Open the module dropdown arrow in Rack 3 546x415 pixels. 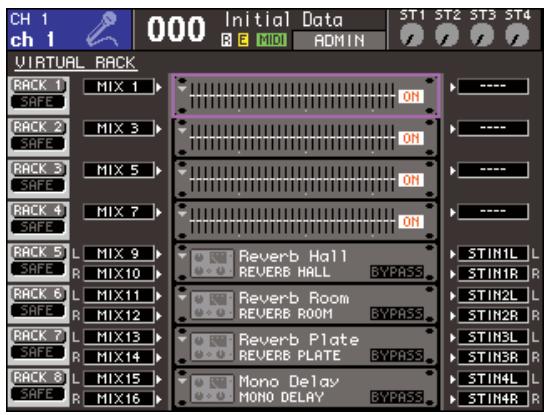(x=182, y=173)
